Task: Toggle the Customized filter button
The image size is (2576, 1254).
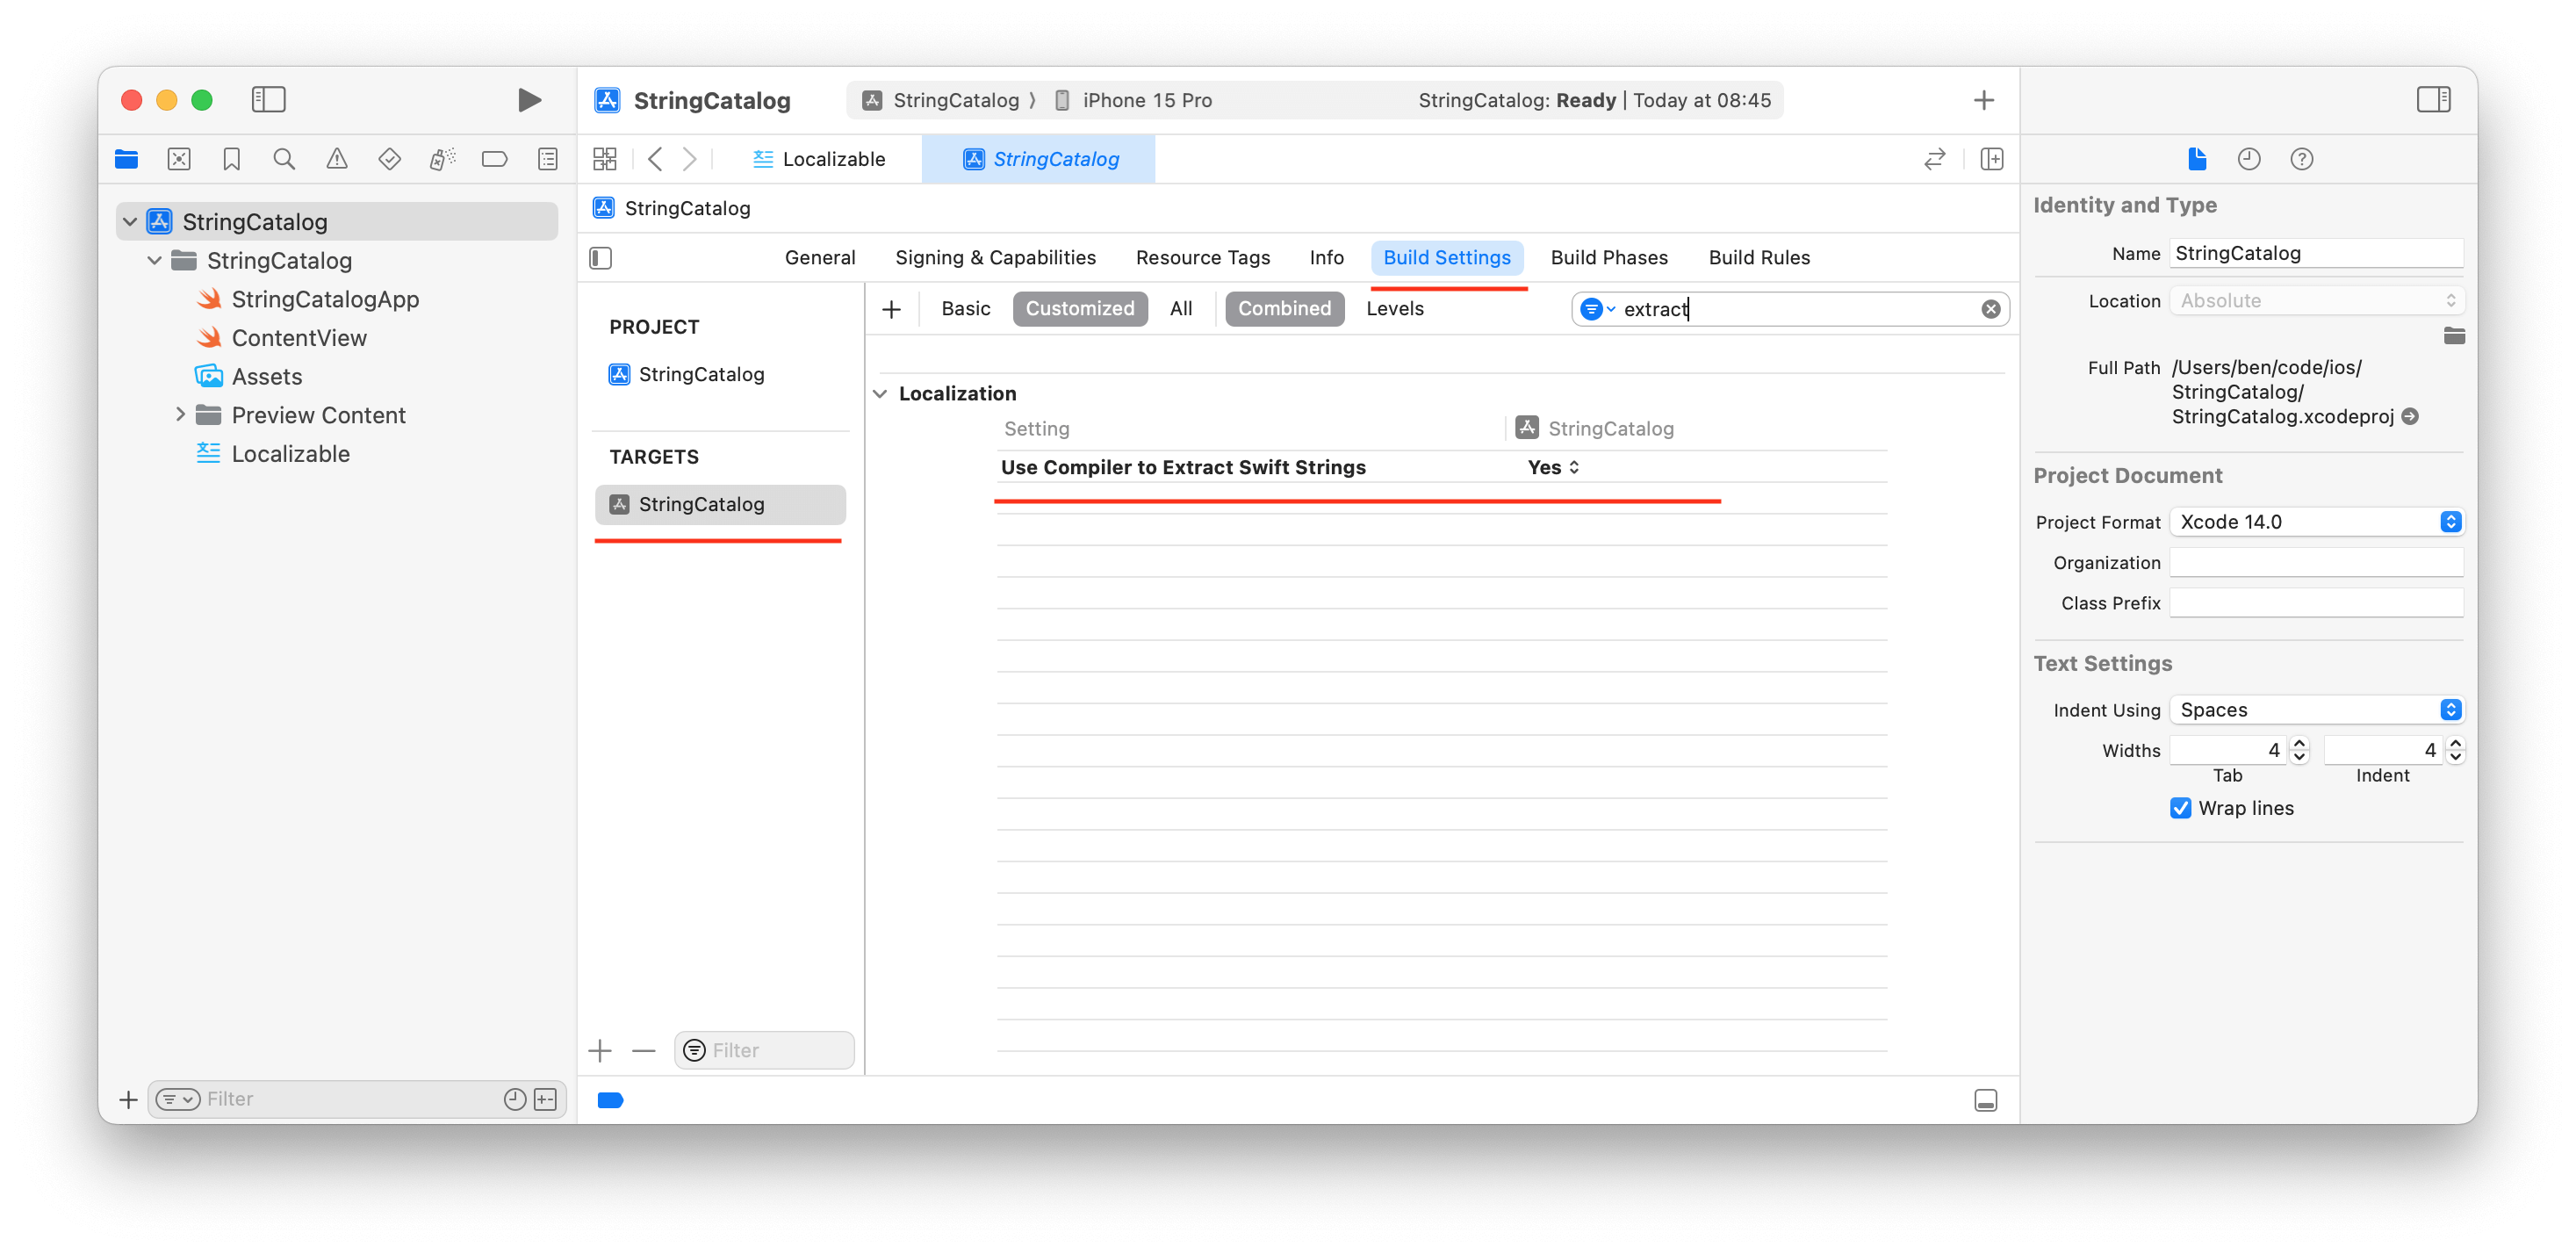Action: [1079, 309]
